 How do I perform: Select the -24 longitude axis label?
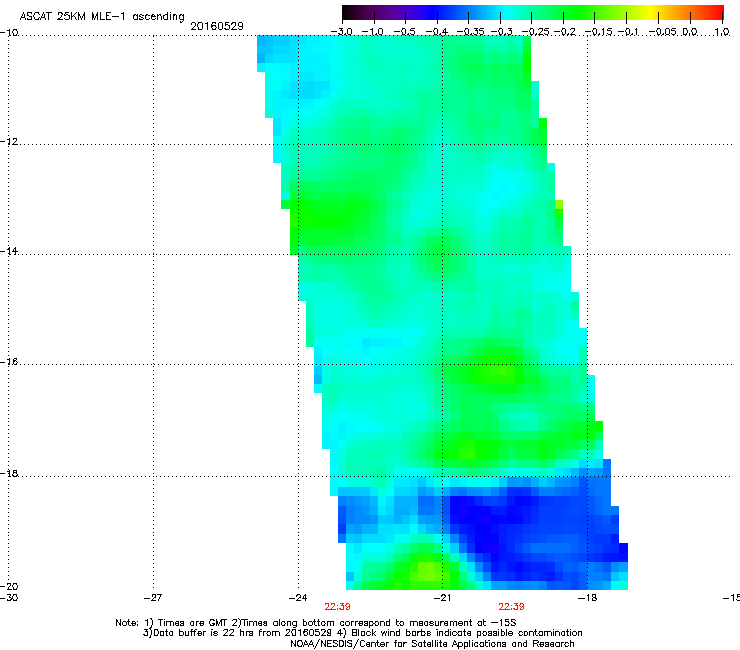[298, 598]
